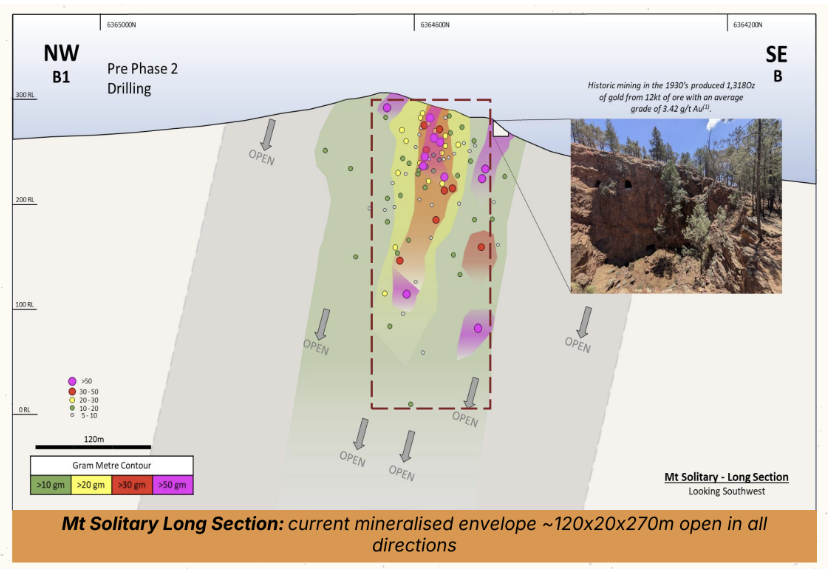Image resolution: width=828 pixels, height=576 pixels.
Task: Click the red 30-50 legend circle
Action: tap(72, 392)
